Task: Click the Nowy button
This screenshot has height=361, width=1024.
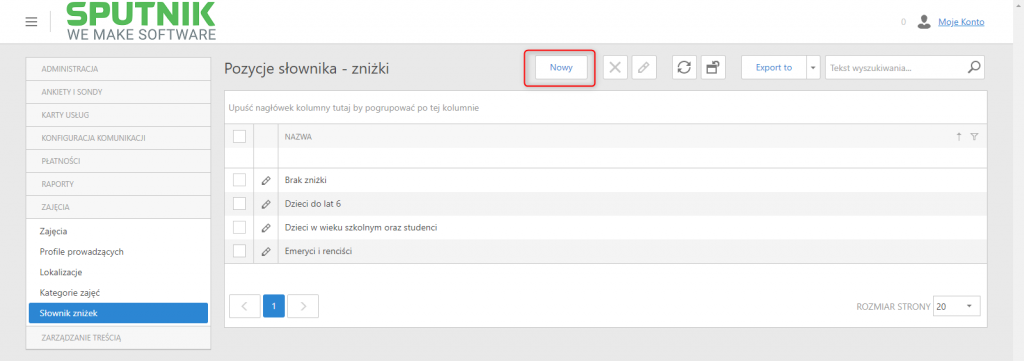Action: click(561, 67)
